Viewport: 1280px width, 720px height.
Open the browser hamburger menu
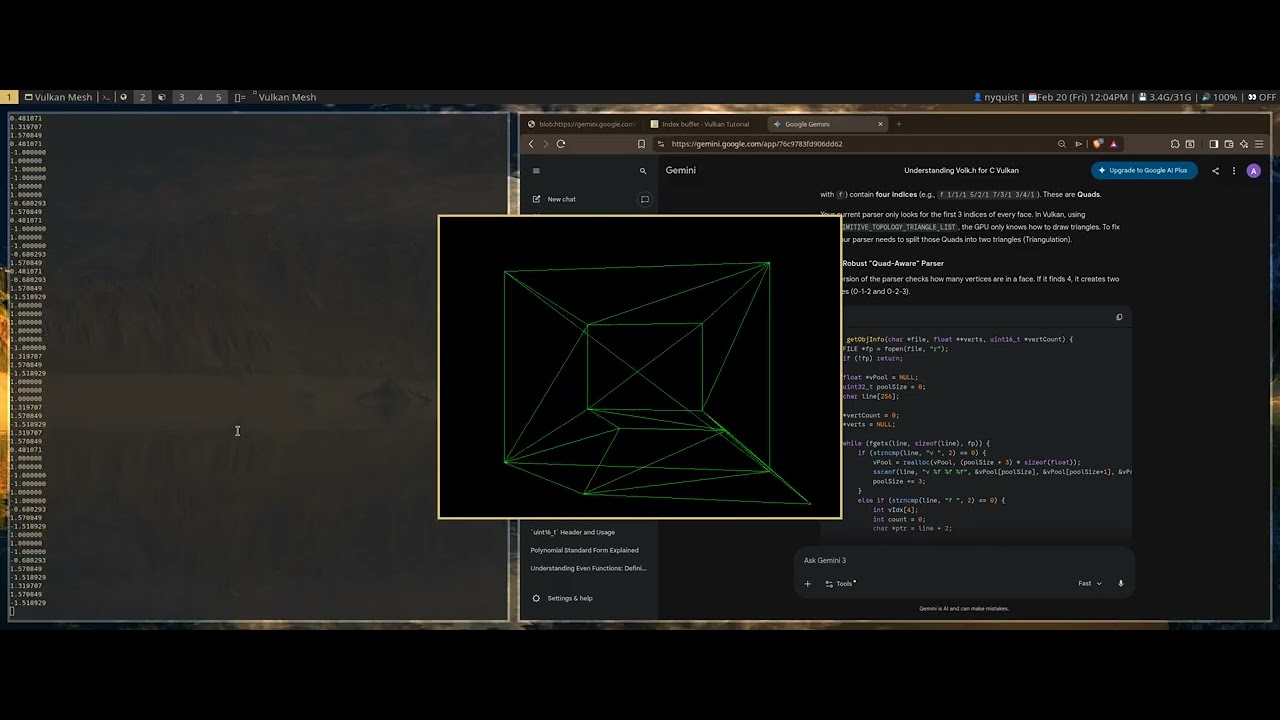pos(1259,144)
